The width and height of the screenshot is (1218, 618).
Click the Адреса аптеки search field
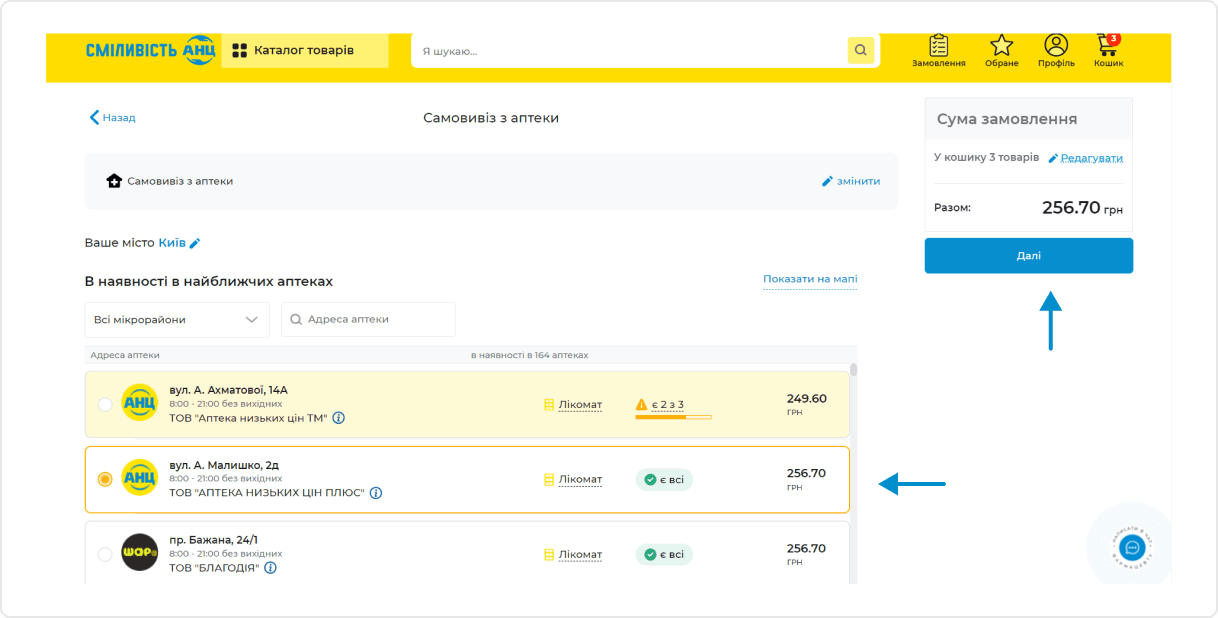(x=368, y=320)
